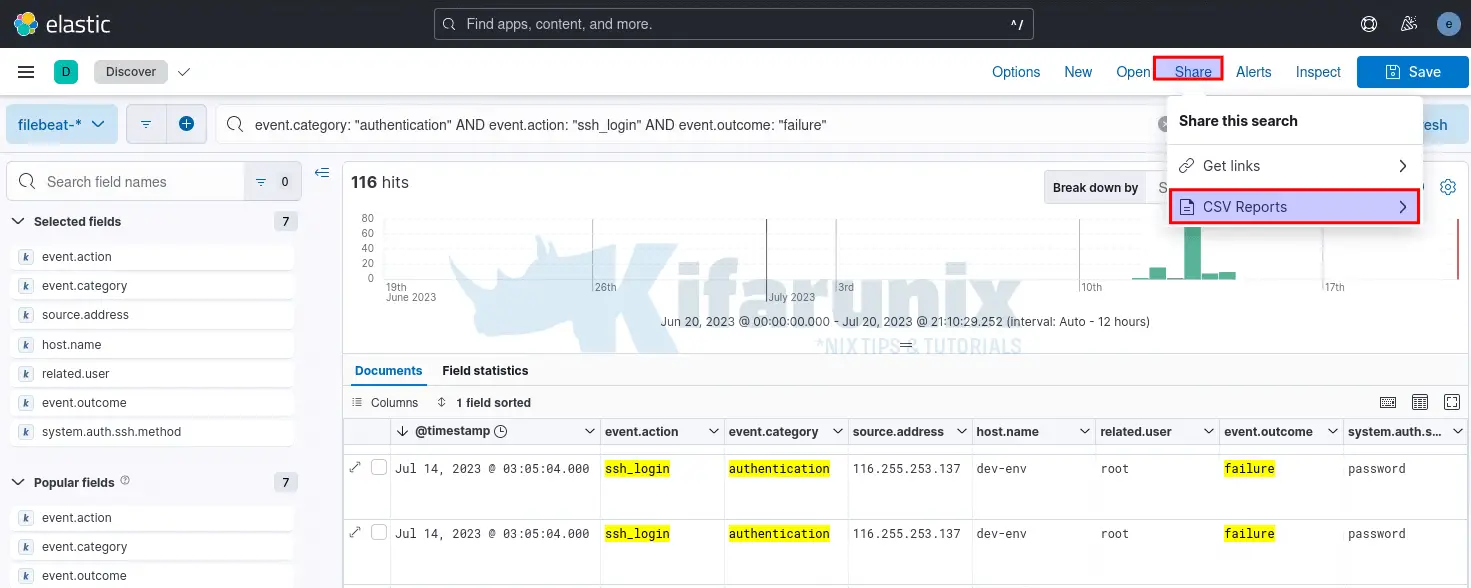Open display density options icon
The height and width of the screenshot is (588, 1471).
click(x=1419, y=402)
